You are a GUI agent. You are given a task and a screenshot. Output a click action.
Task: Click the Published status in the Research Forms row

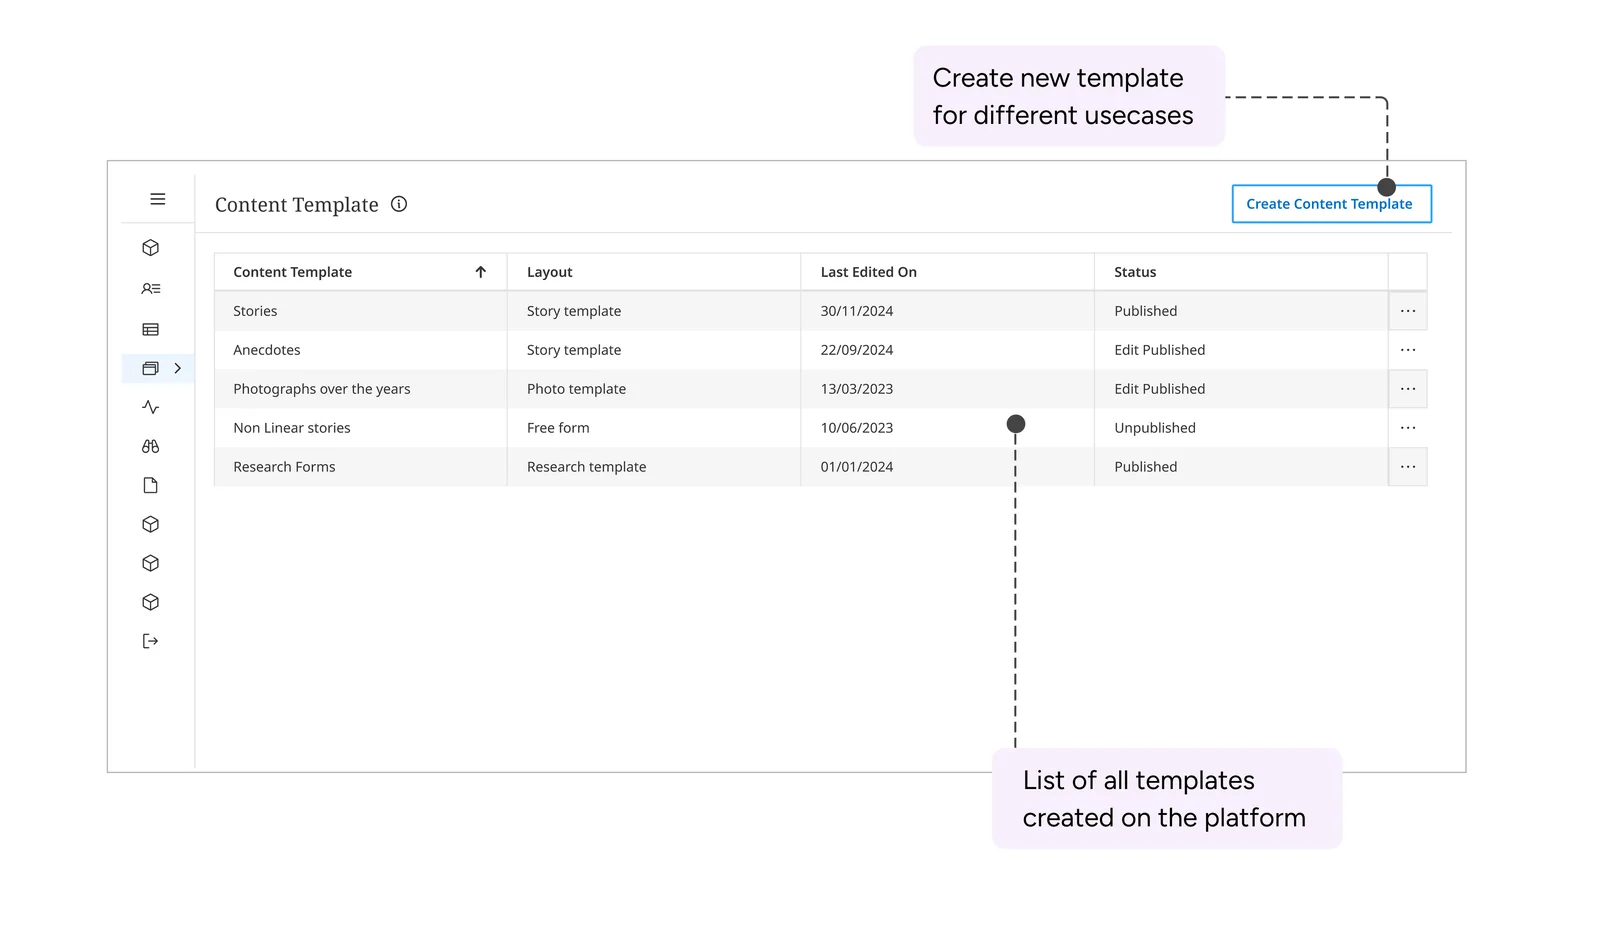pos(1146,467)
